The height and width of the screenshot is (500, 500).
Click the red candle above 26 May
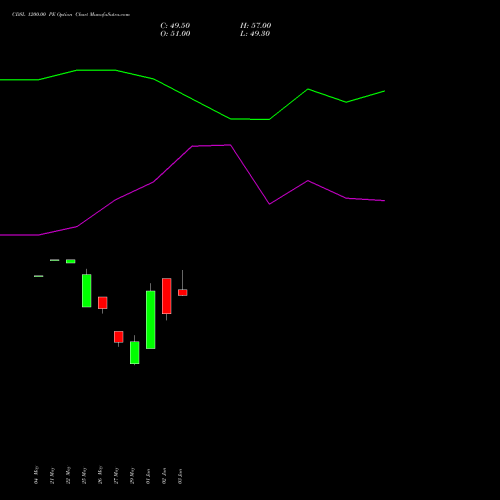click(x=103, y=303)
